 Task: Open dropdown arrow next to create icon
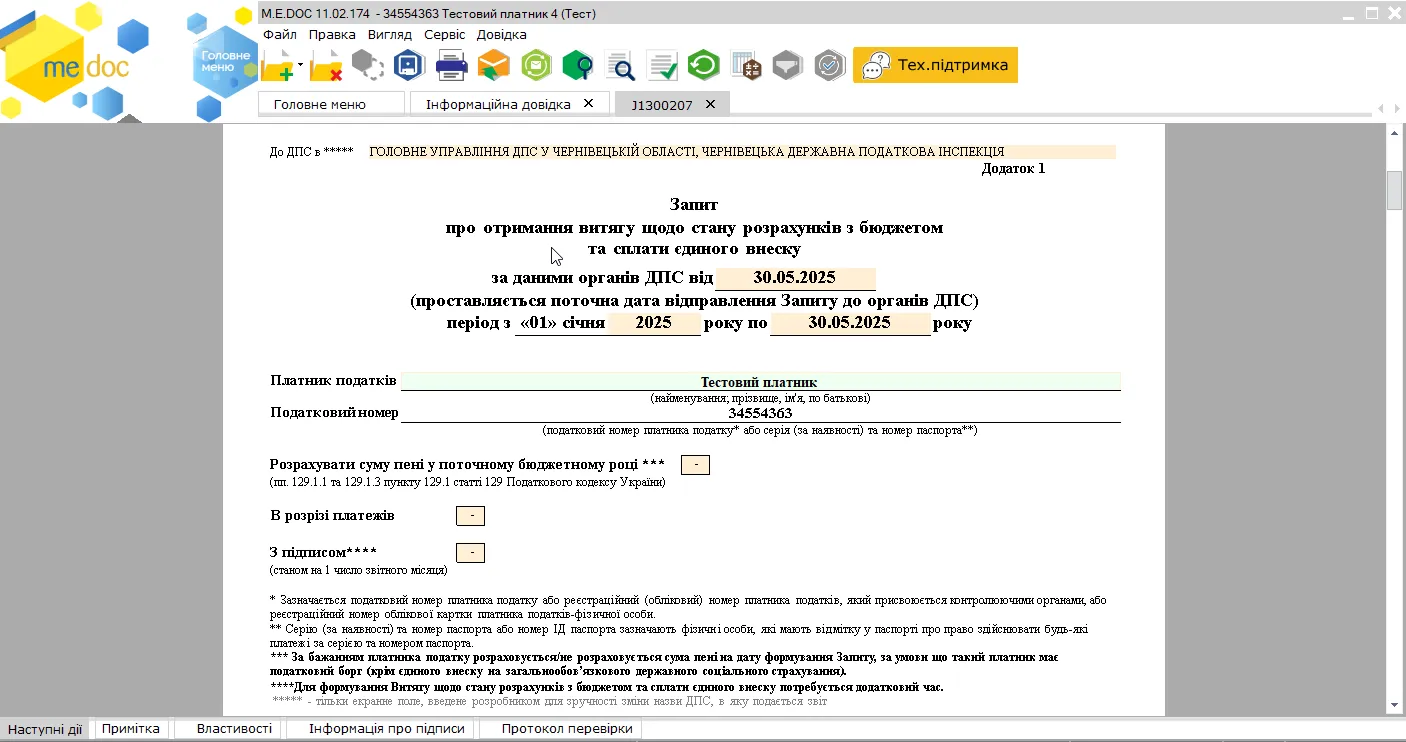(300, 66)
